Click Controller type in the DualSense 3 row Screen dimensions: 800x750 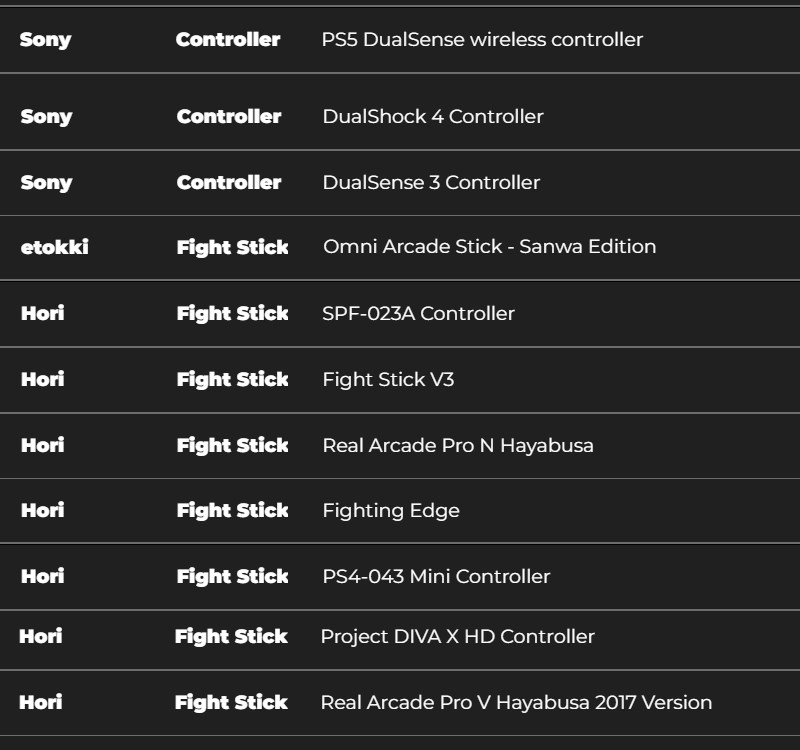228,182
